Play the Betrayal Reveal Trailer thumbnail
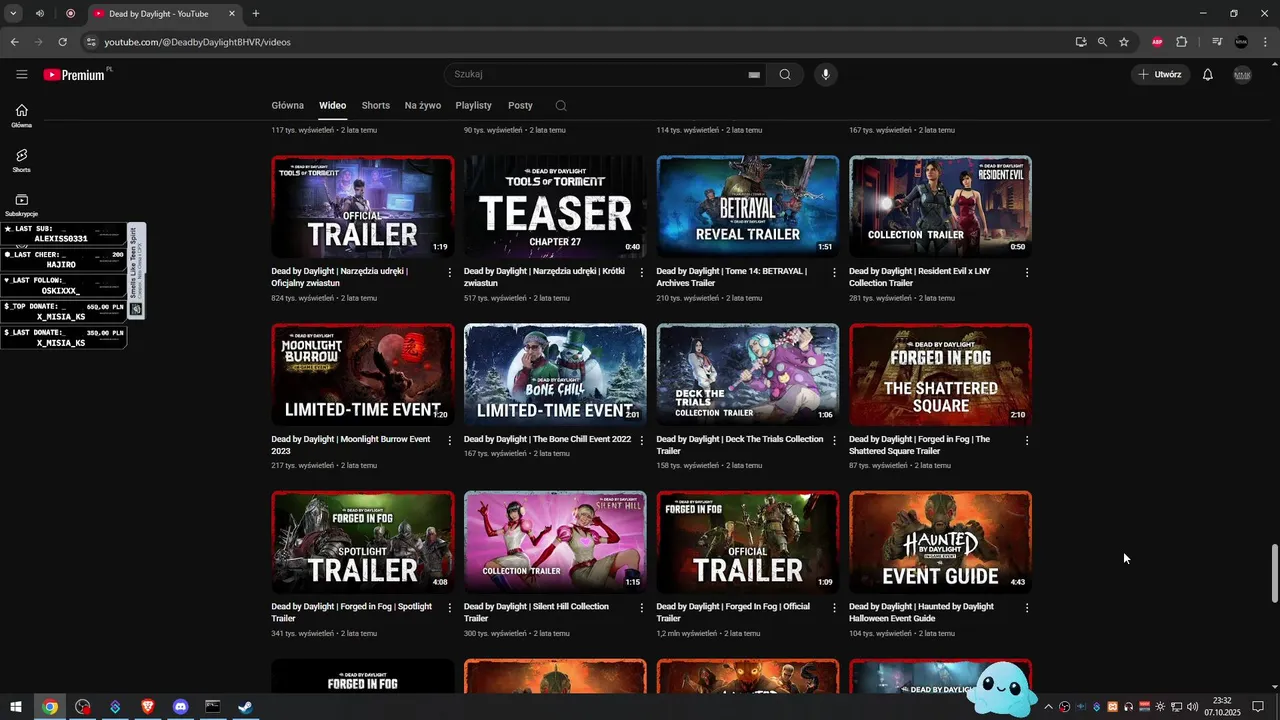1280x720 pixels. (748, 207)
